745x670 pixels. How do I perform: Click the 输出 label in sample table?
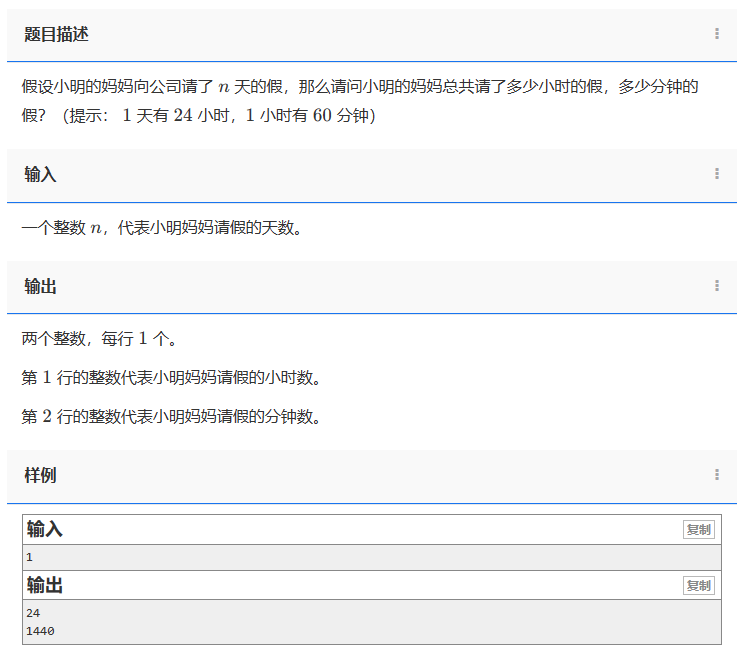tap(44, 585)
